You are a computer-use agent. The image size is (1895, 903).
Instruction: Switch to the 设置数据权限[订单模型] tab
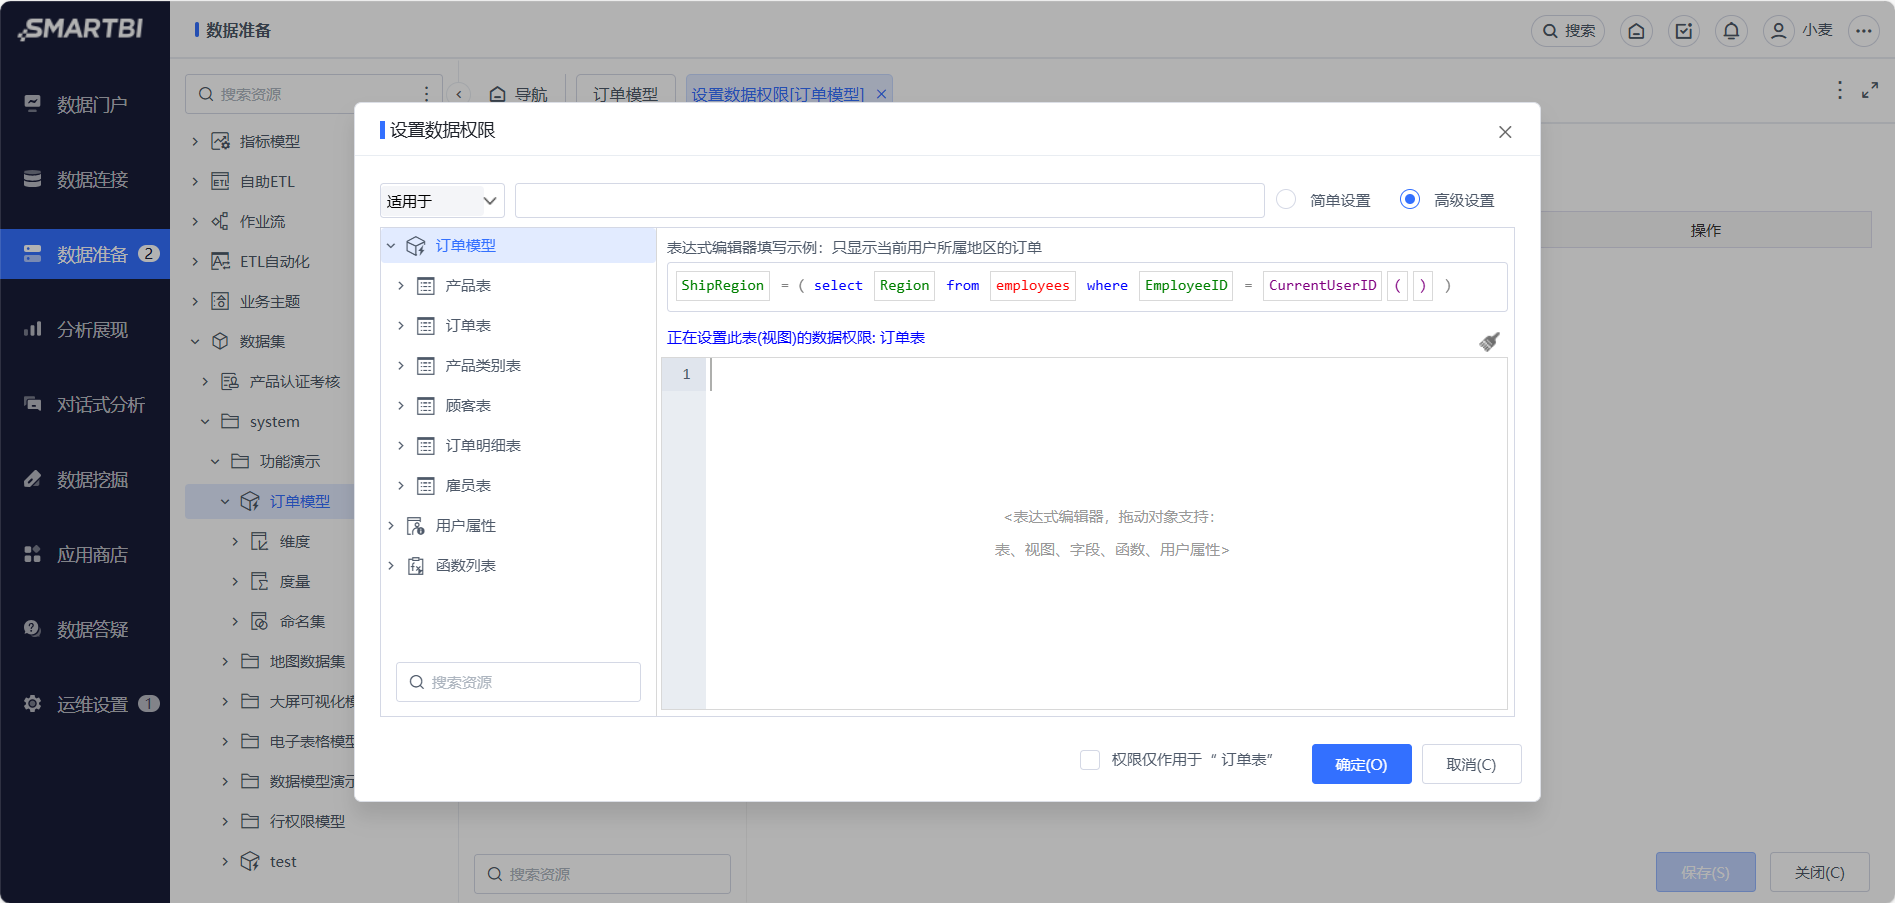point(777,94)
